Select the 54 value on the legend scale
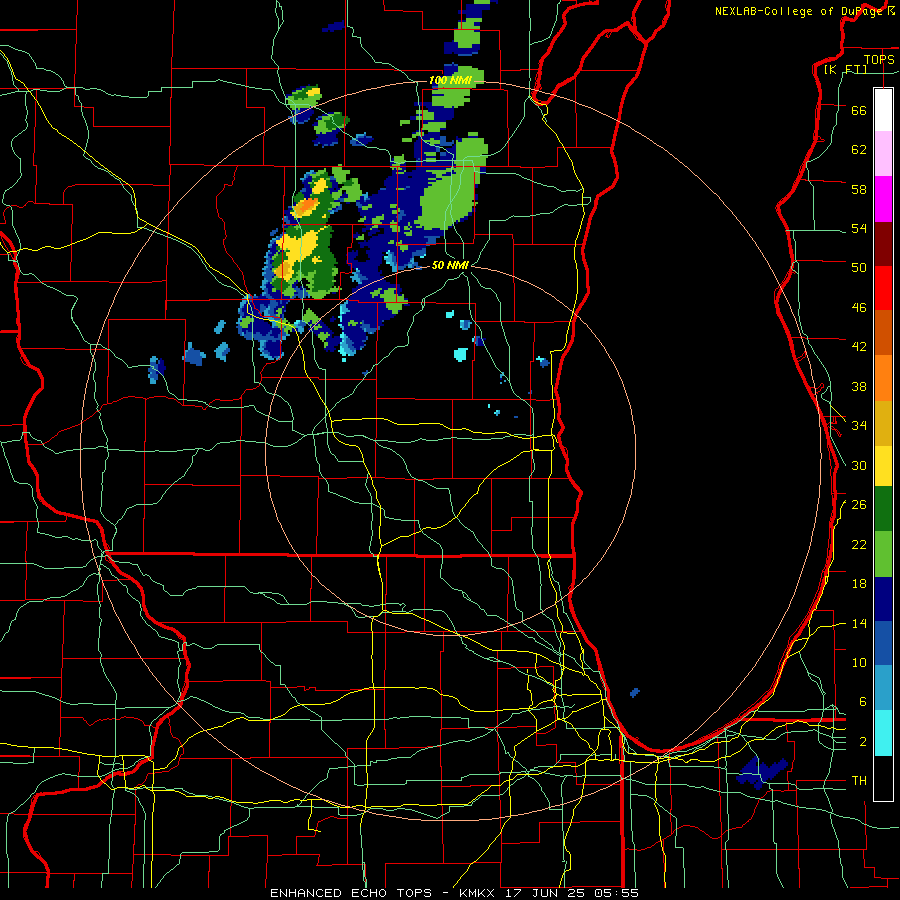Image resolution: width=900 pixels, height=900 pixels. (859, 228)
